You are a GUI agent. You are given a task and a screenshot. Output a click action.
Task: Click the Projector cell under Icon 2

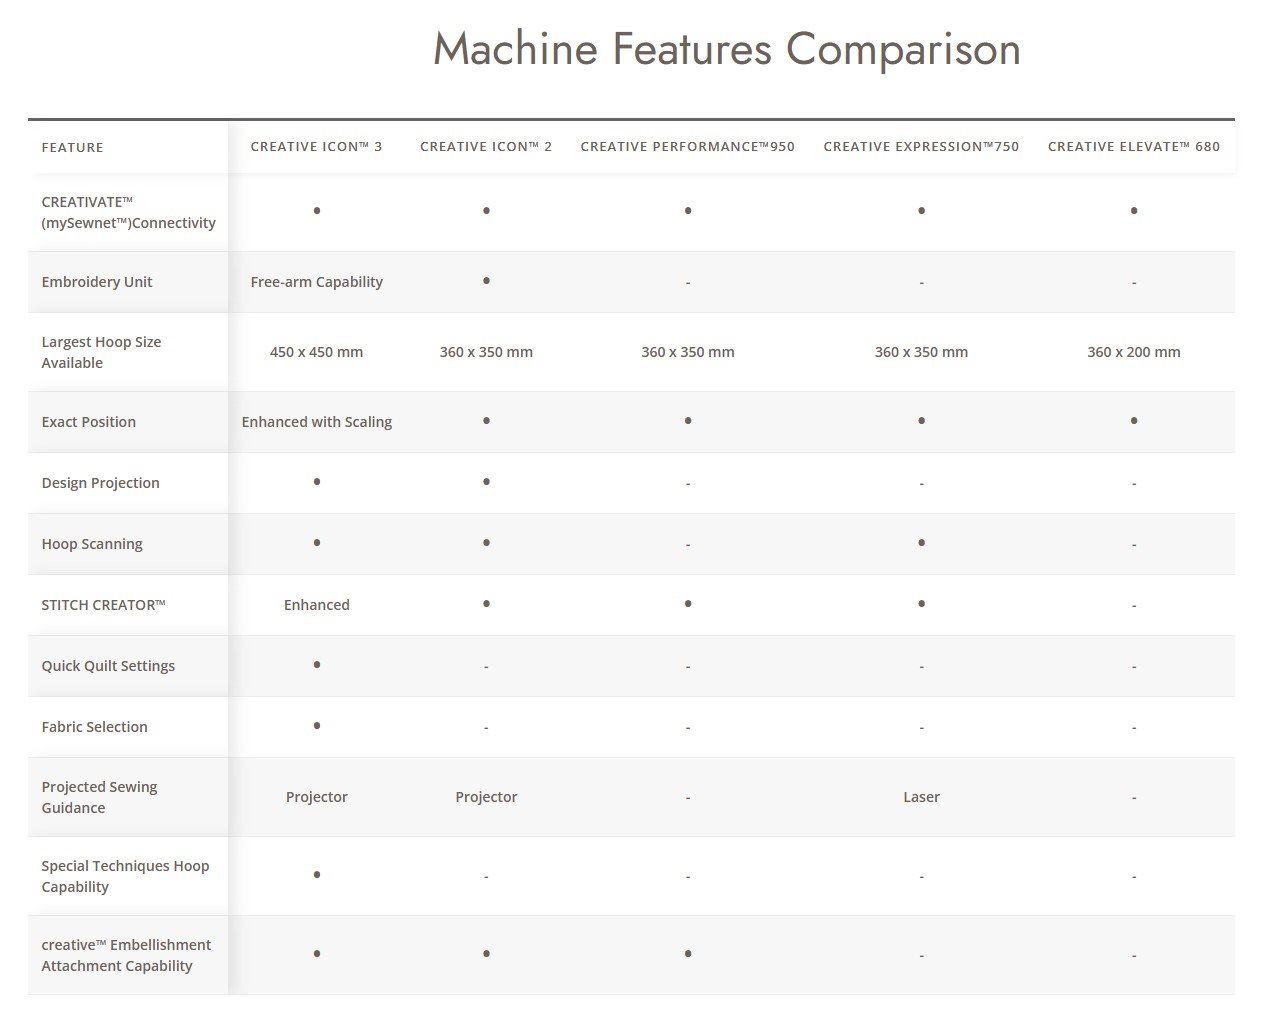coord(486,797)
